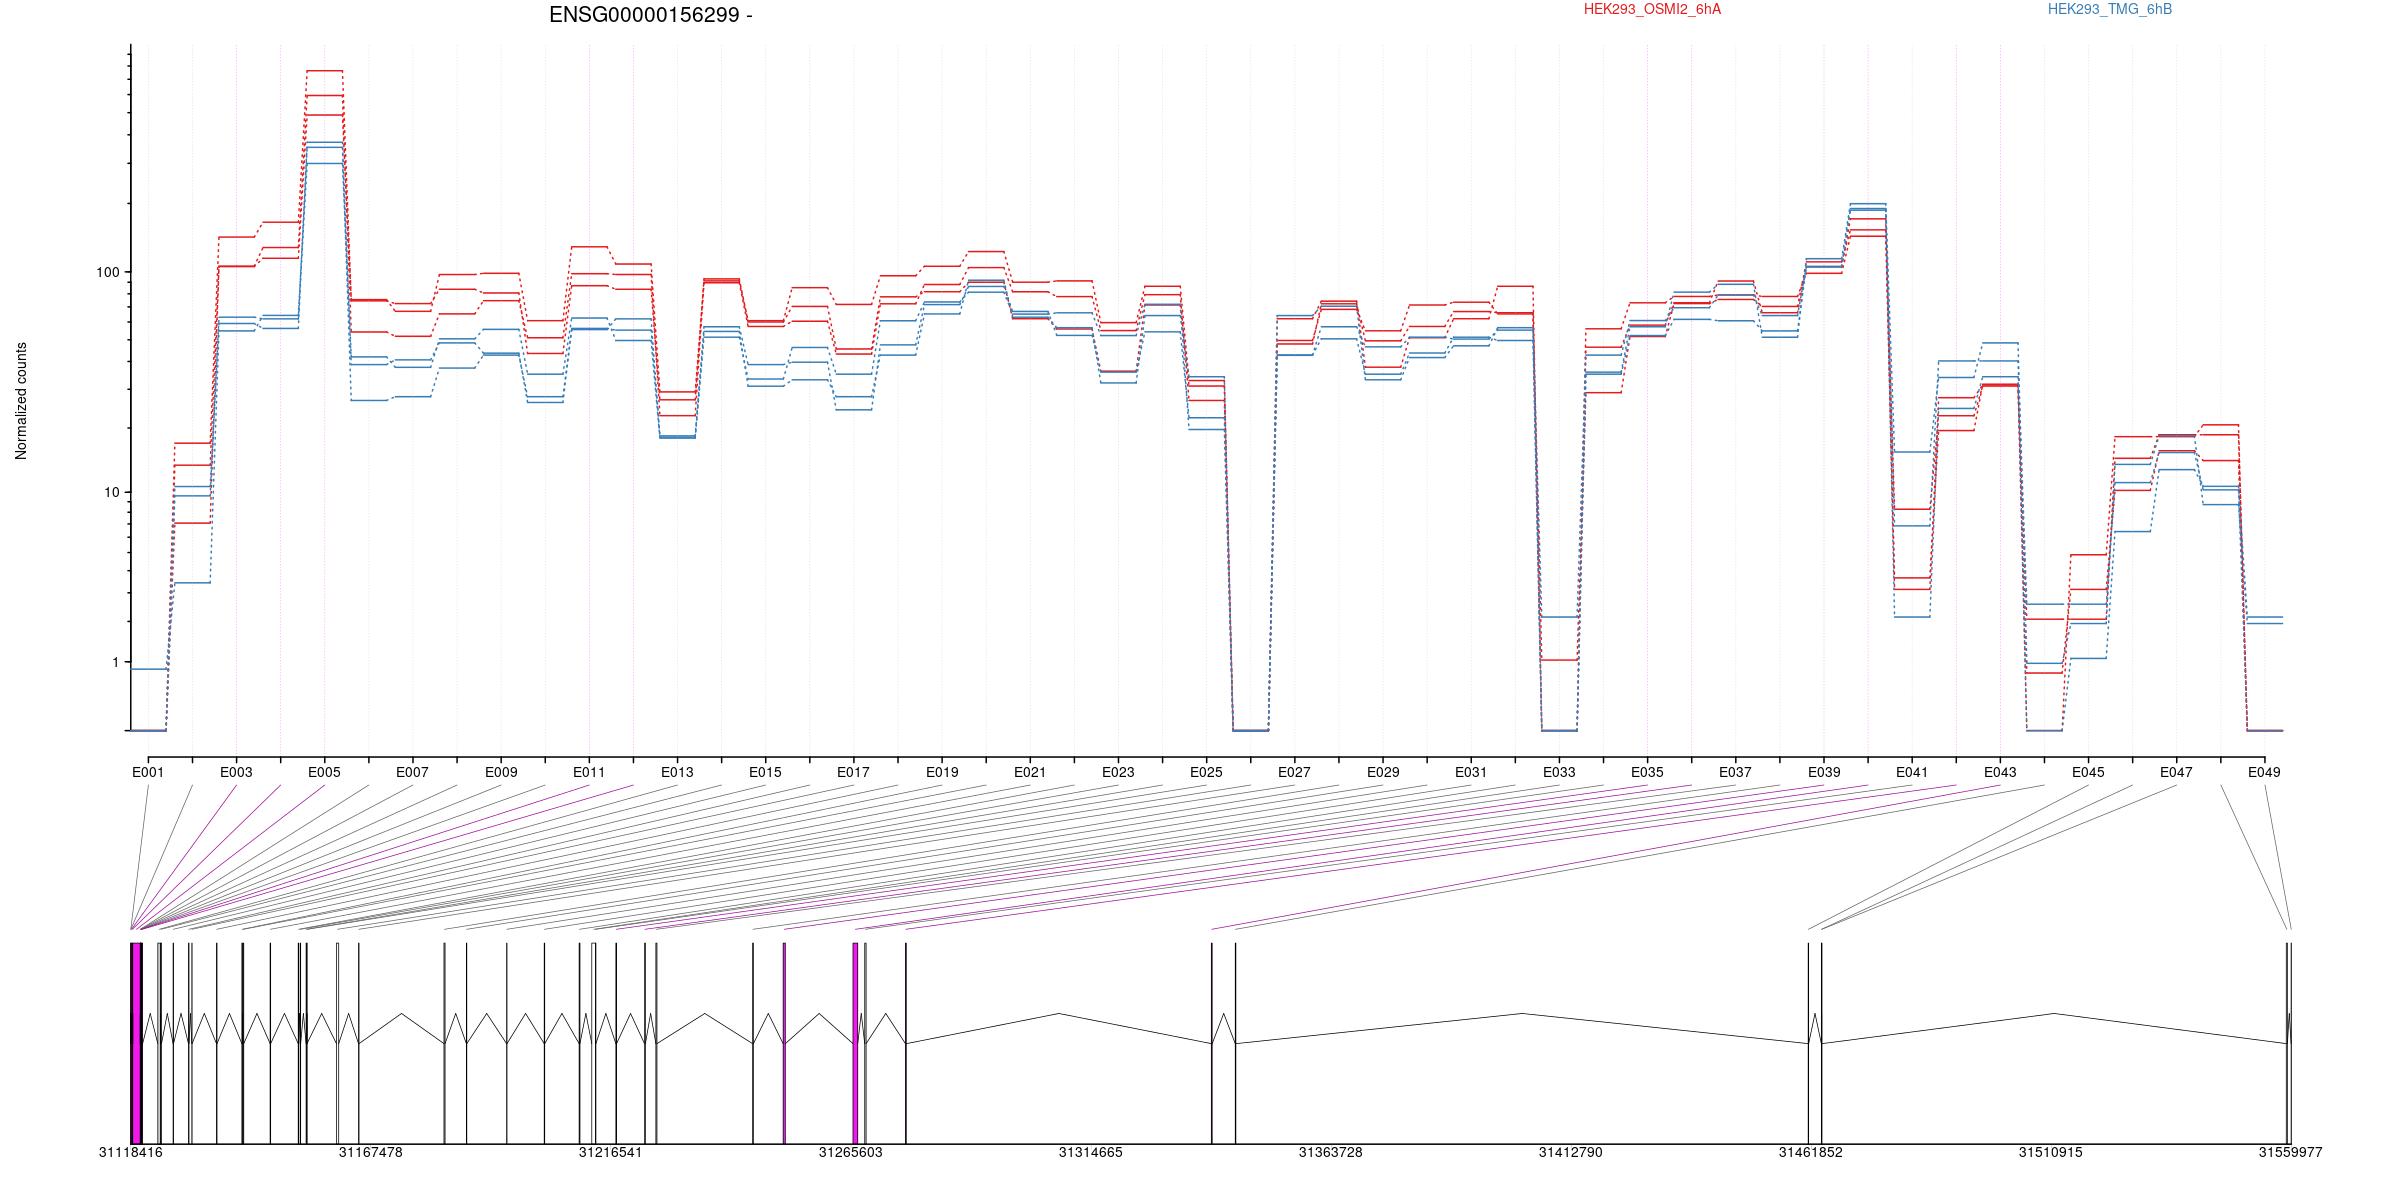Click exon label E025
Image resolution: width=2400 pixels, height=1200 pixels.
[1206, 772]
